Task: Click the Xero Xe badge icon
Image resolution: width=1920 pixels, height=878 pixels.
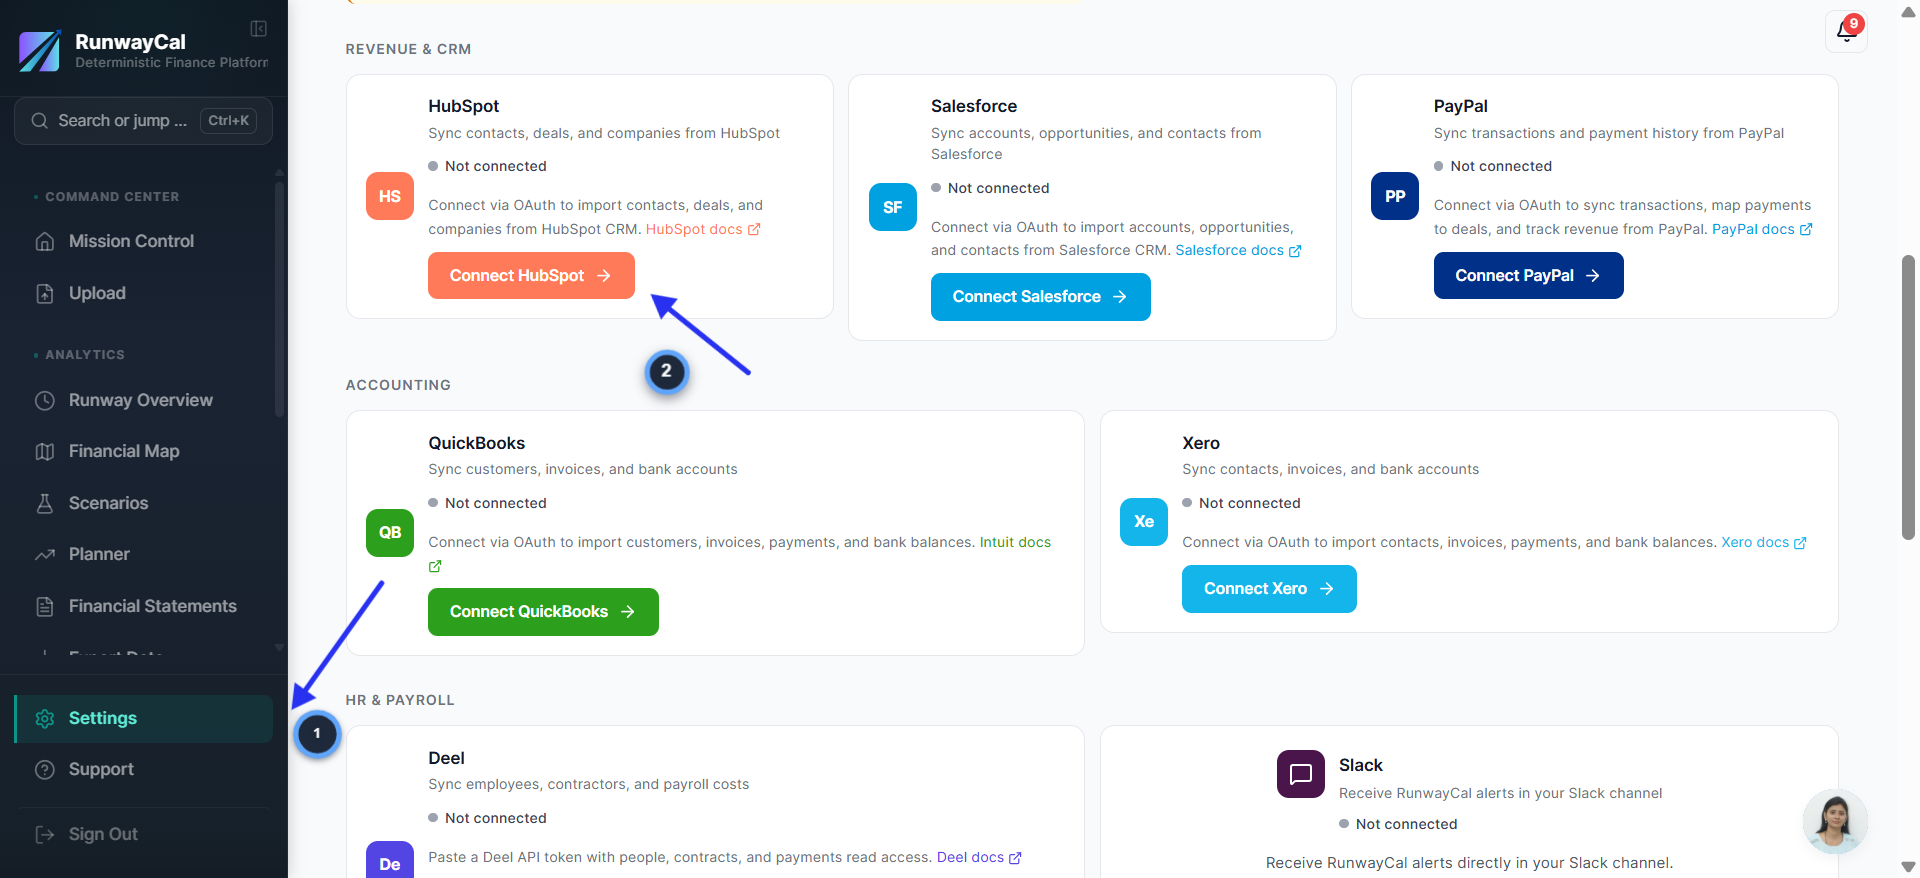Action: [1144, 521]
